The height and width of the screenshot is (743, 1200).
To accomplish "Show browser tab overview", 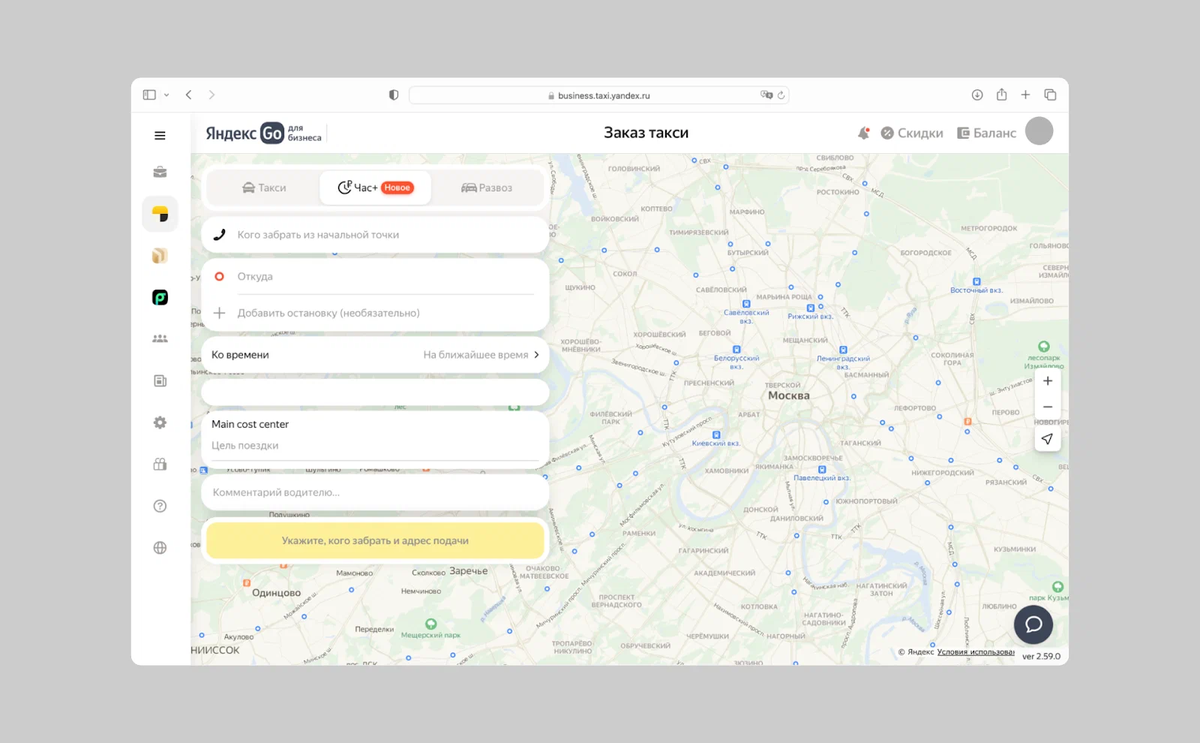I will (1050, 95).
